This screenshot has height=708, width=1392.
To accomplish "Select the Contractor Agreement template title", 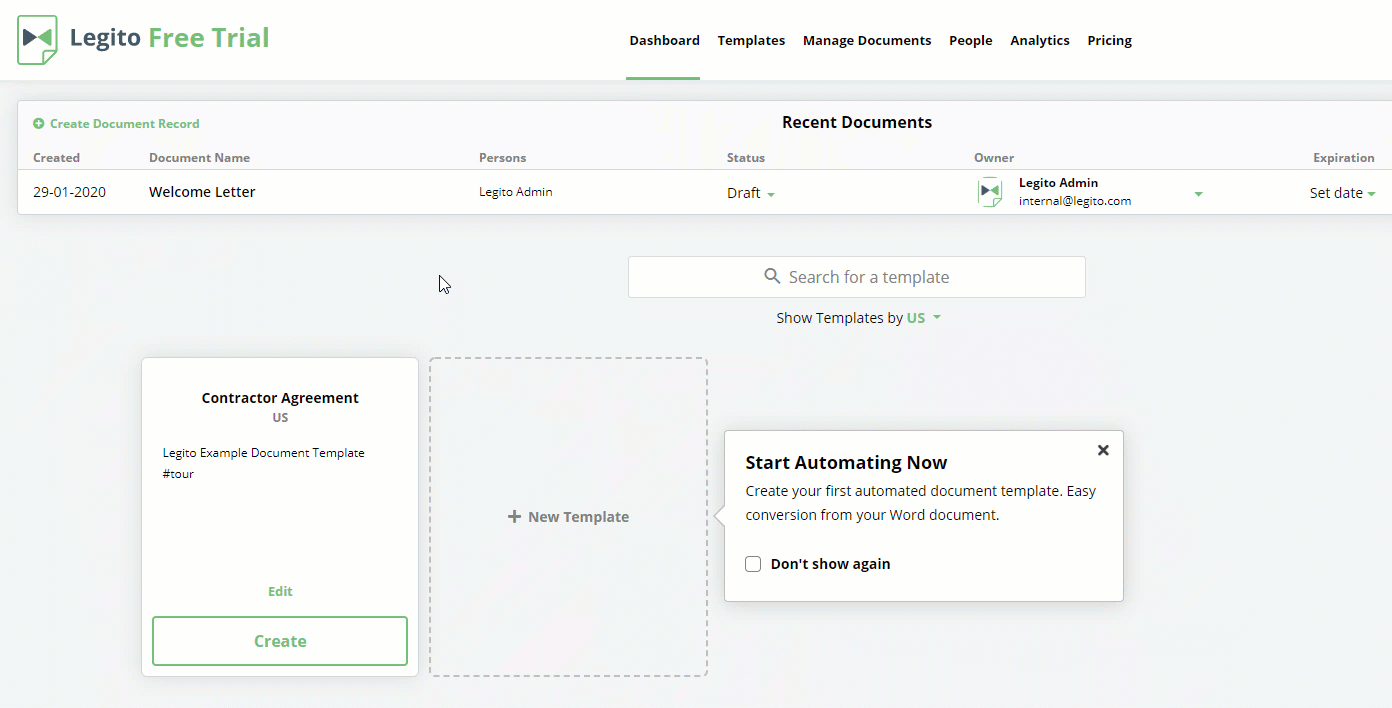I will click(x=280, y=398).
